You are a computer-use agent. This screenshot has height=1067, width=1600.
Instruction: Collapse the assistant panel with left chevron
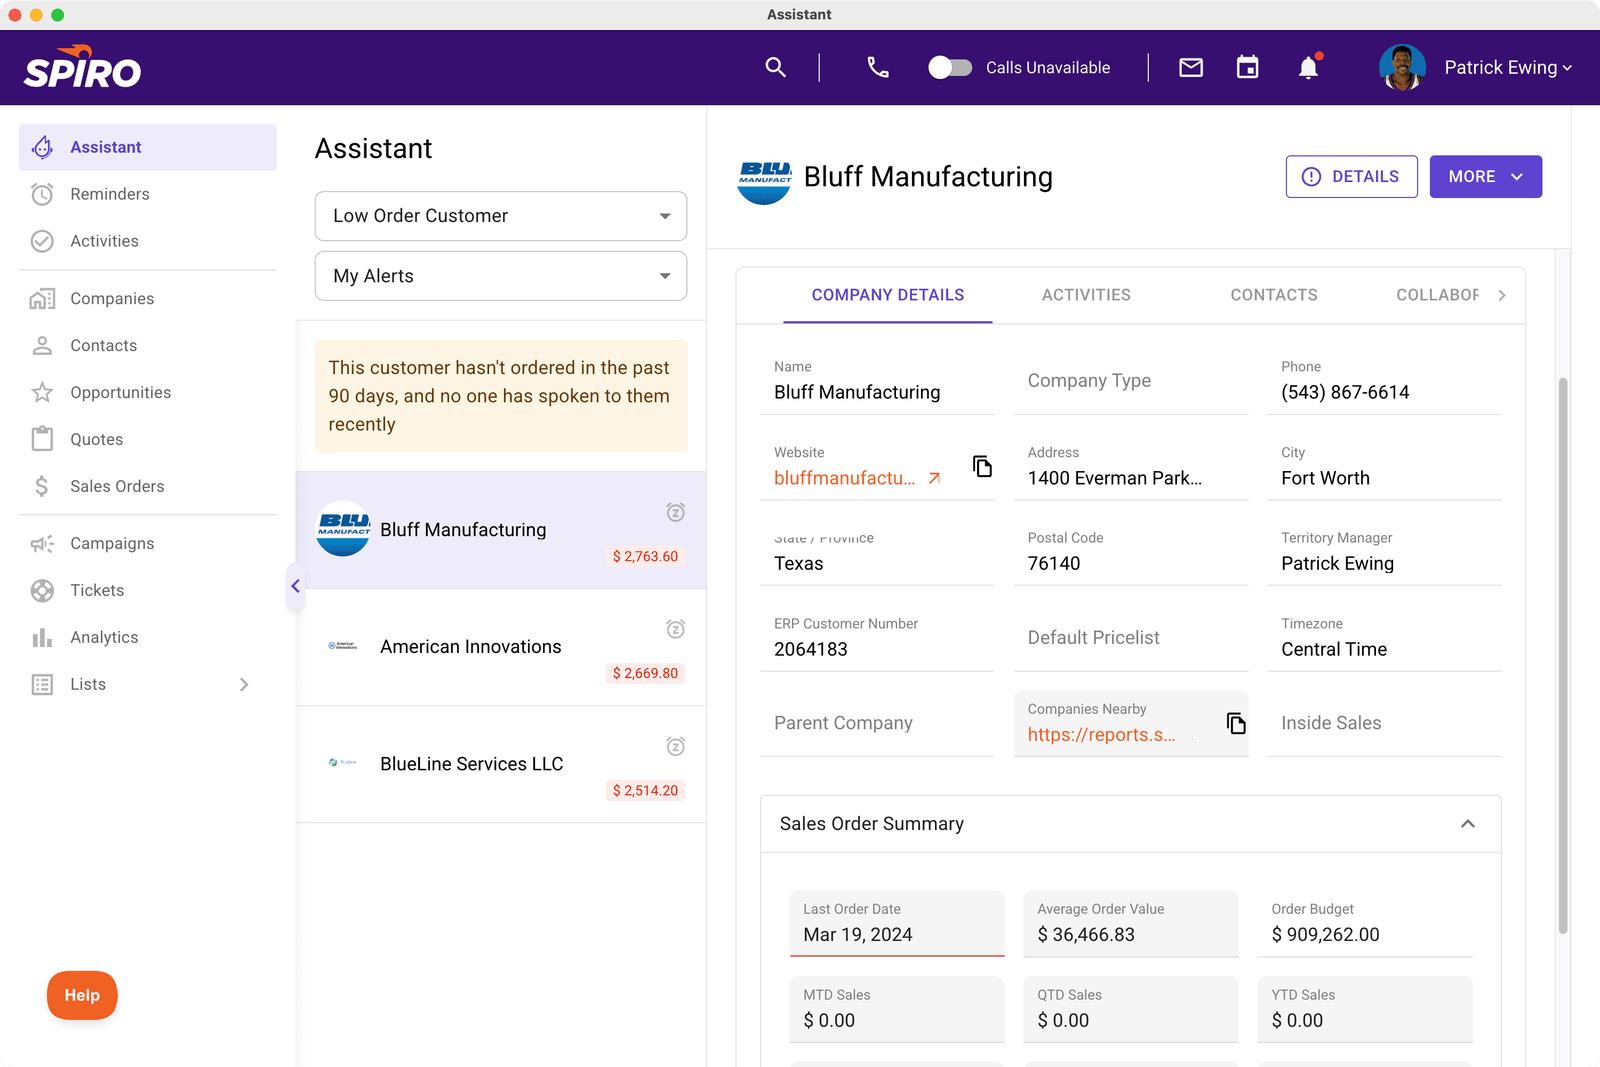(295, 586)
